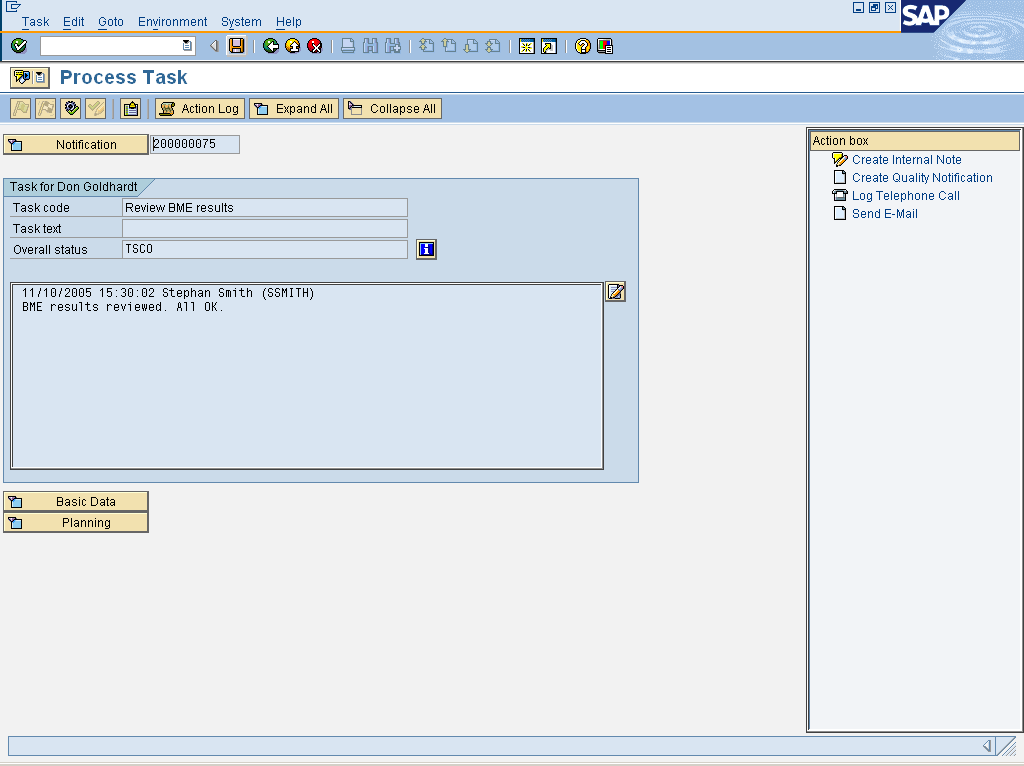Screen dimensions: 1024x766
Task: Open the System menu
Action: 241,22
